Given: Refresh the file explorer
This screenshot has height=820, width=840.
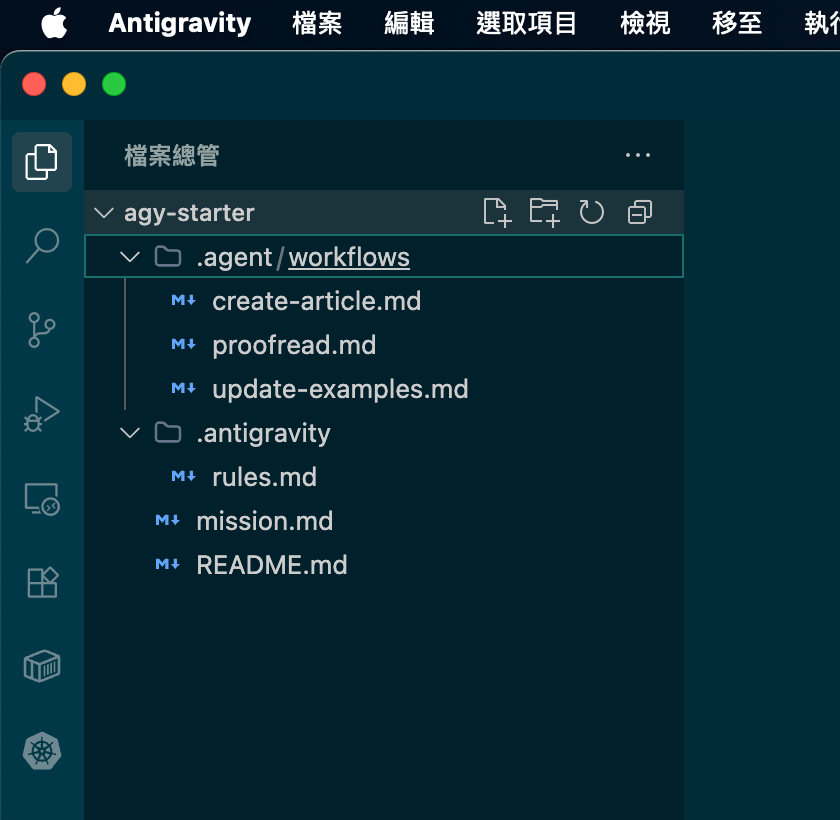Looking at the screenshot, I should (591, 212).
